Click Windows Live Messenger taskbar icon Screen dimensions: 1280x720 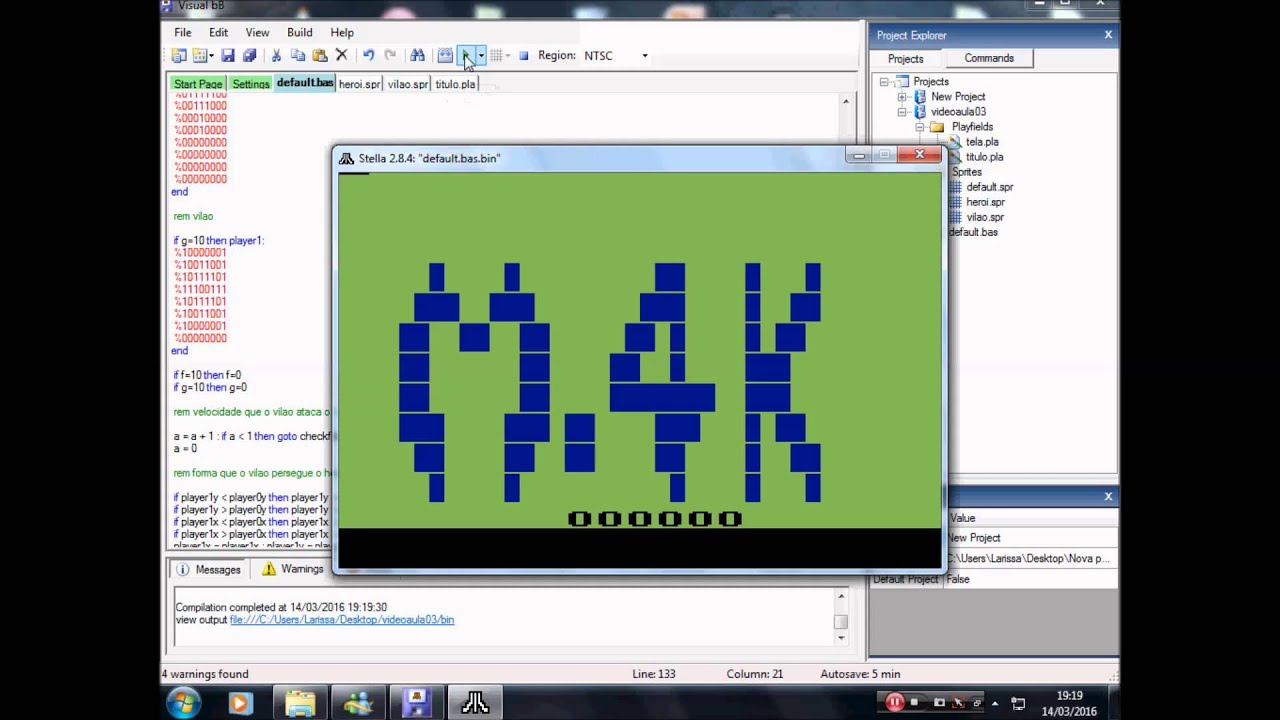358,703
